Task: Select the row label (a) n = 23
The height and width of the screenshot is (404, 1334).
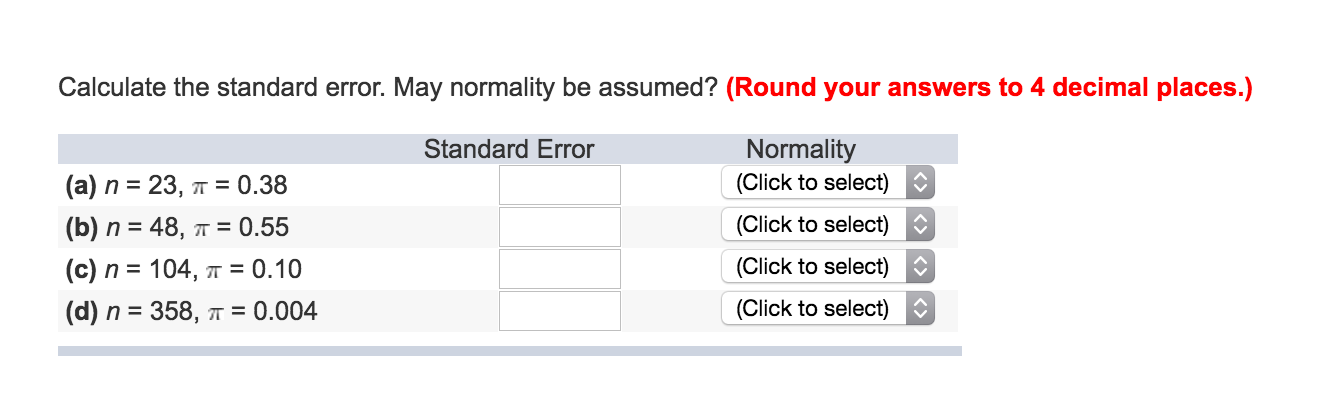Action: pyautogui.click(x=178, y=186)
